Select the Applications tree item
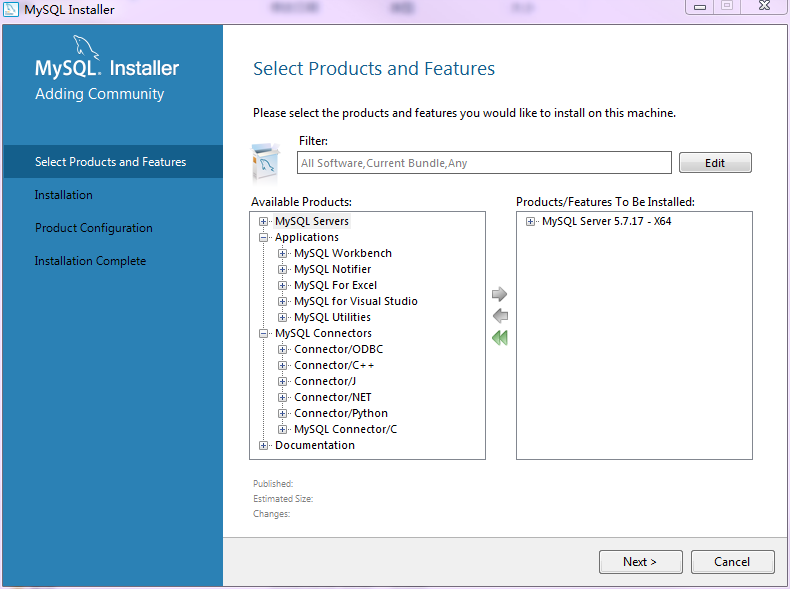Screen dimensions: 790x589 307,237
